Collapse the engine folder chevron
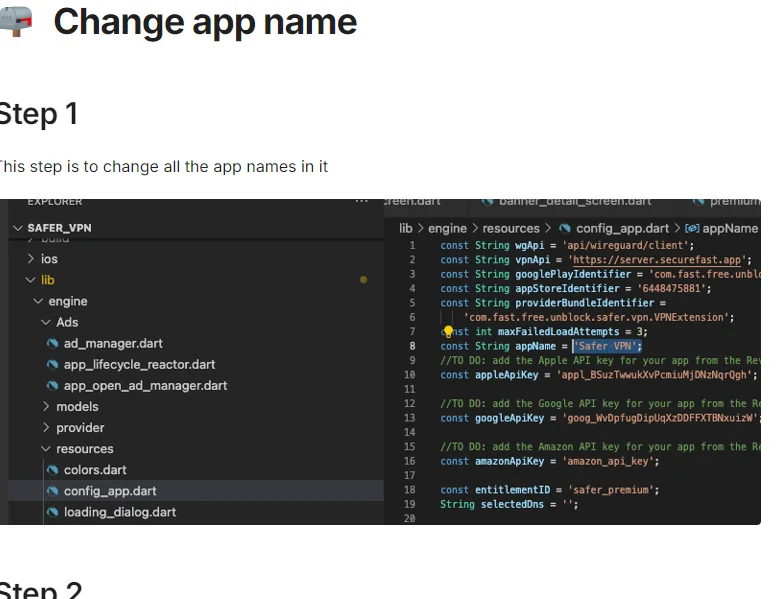Image resolution: width=782 pixels, height=599 pixels. (38, 301)
